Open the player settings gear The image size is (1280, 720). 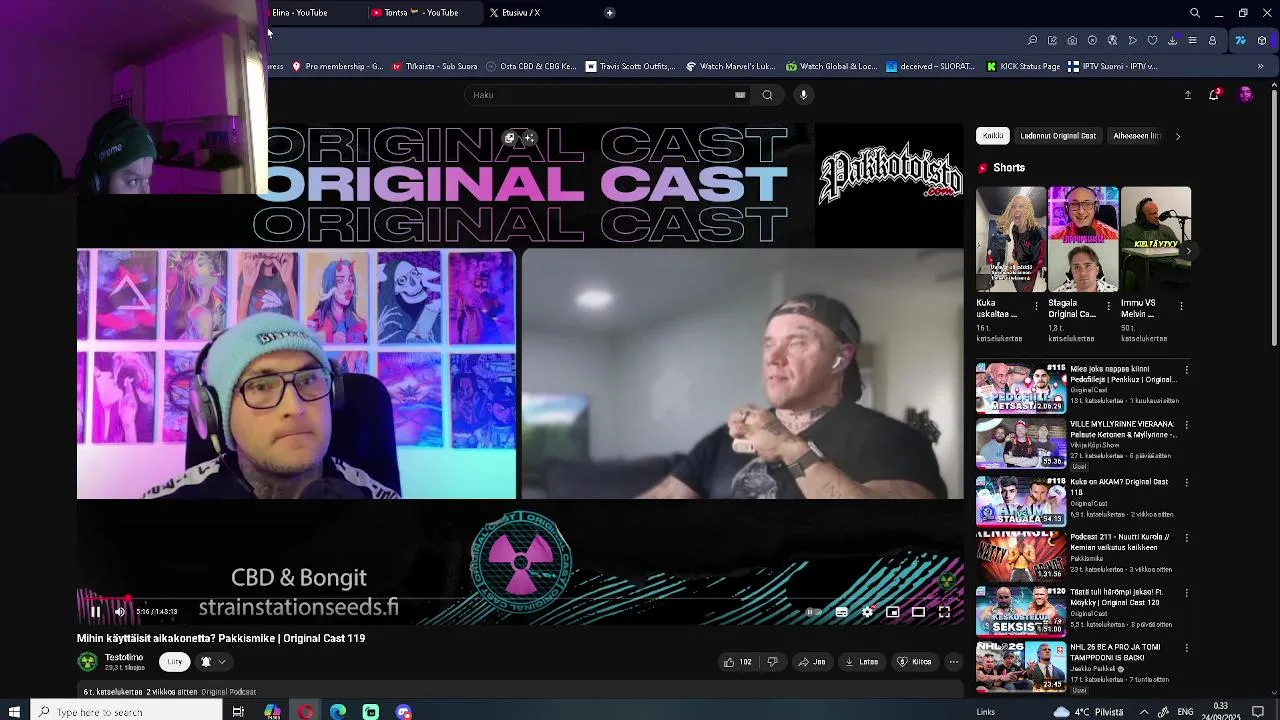coord(867,612)
